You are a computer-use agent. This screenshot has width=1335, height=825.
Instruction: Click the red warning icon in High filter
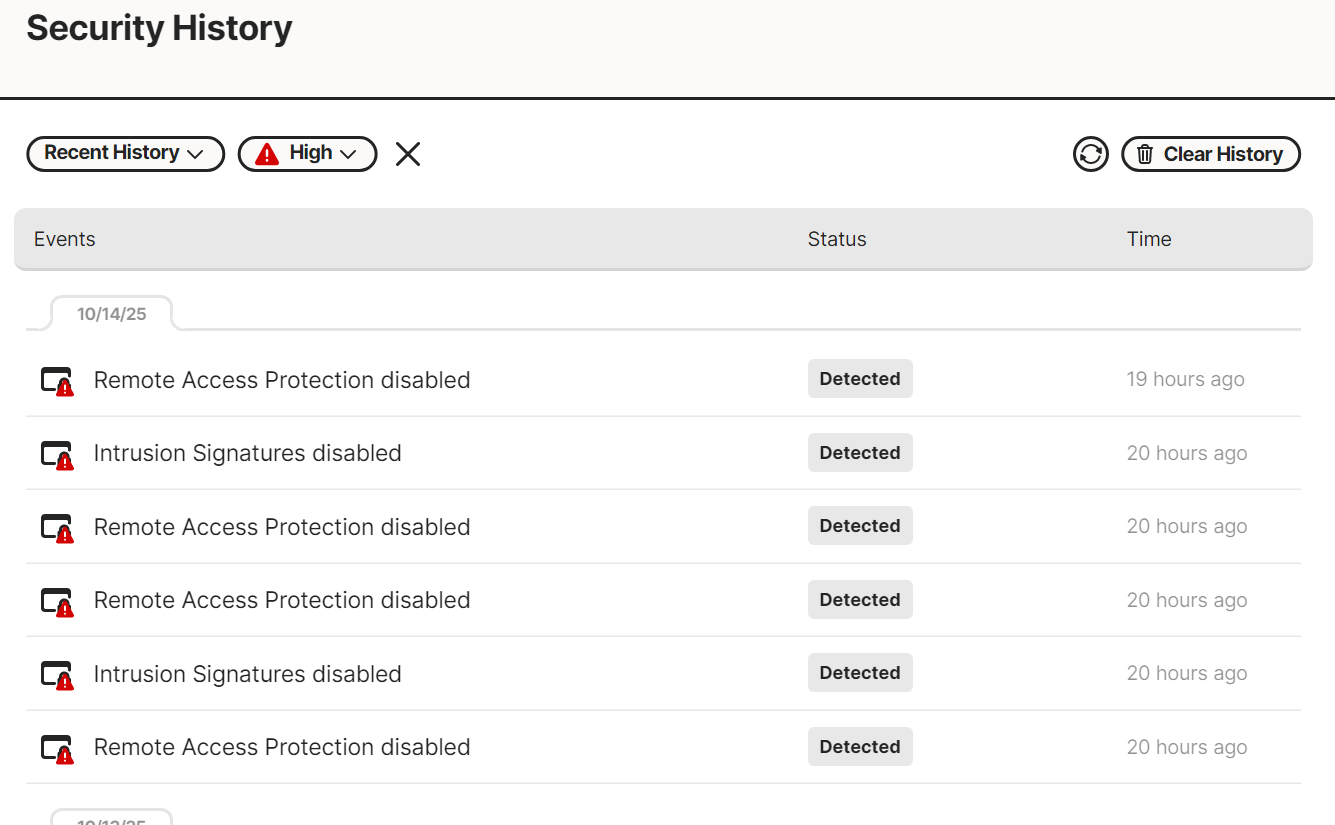(x=267, y=154)
